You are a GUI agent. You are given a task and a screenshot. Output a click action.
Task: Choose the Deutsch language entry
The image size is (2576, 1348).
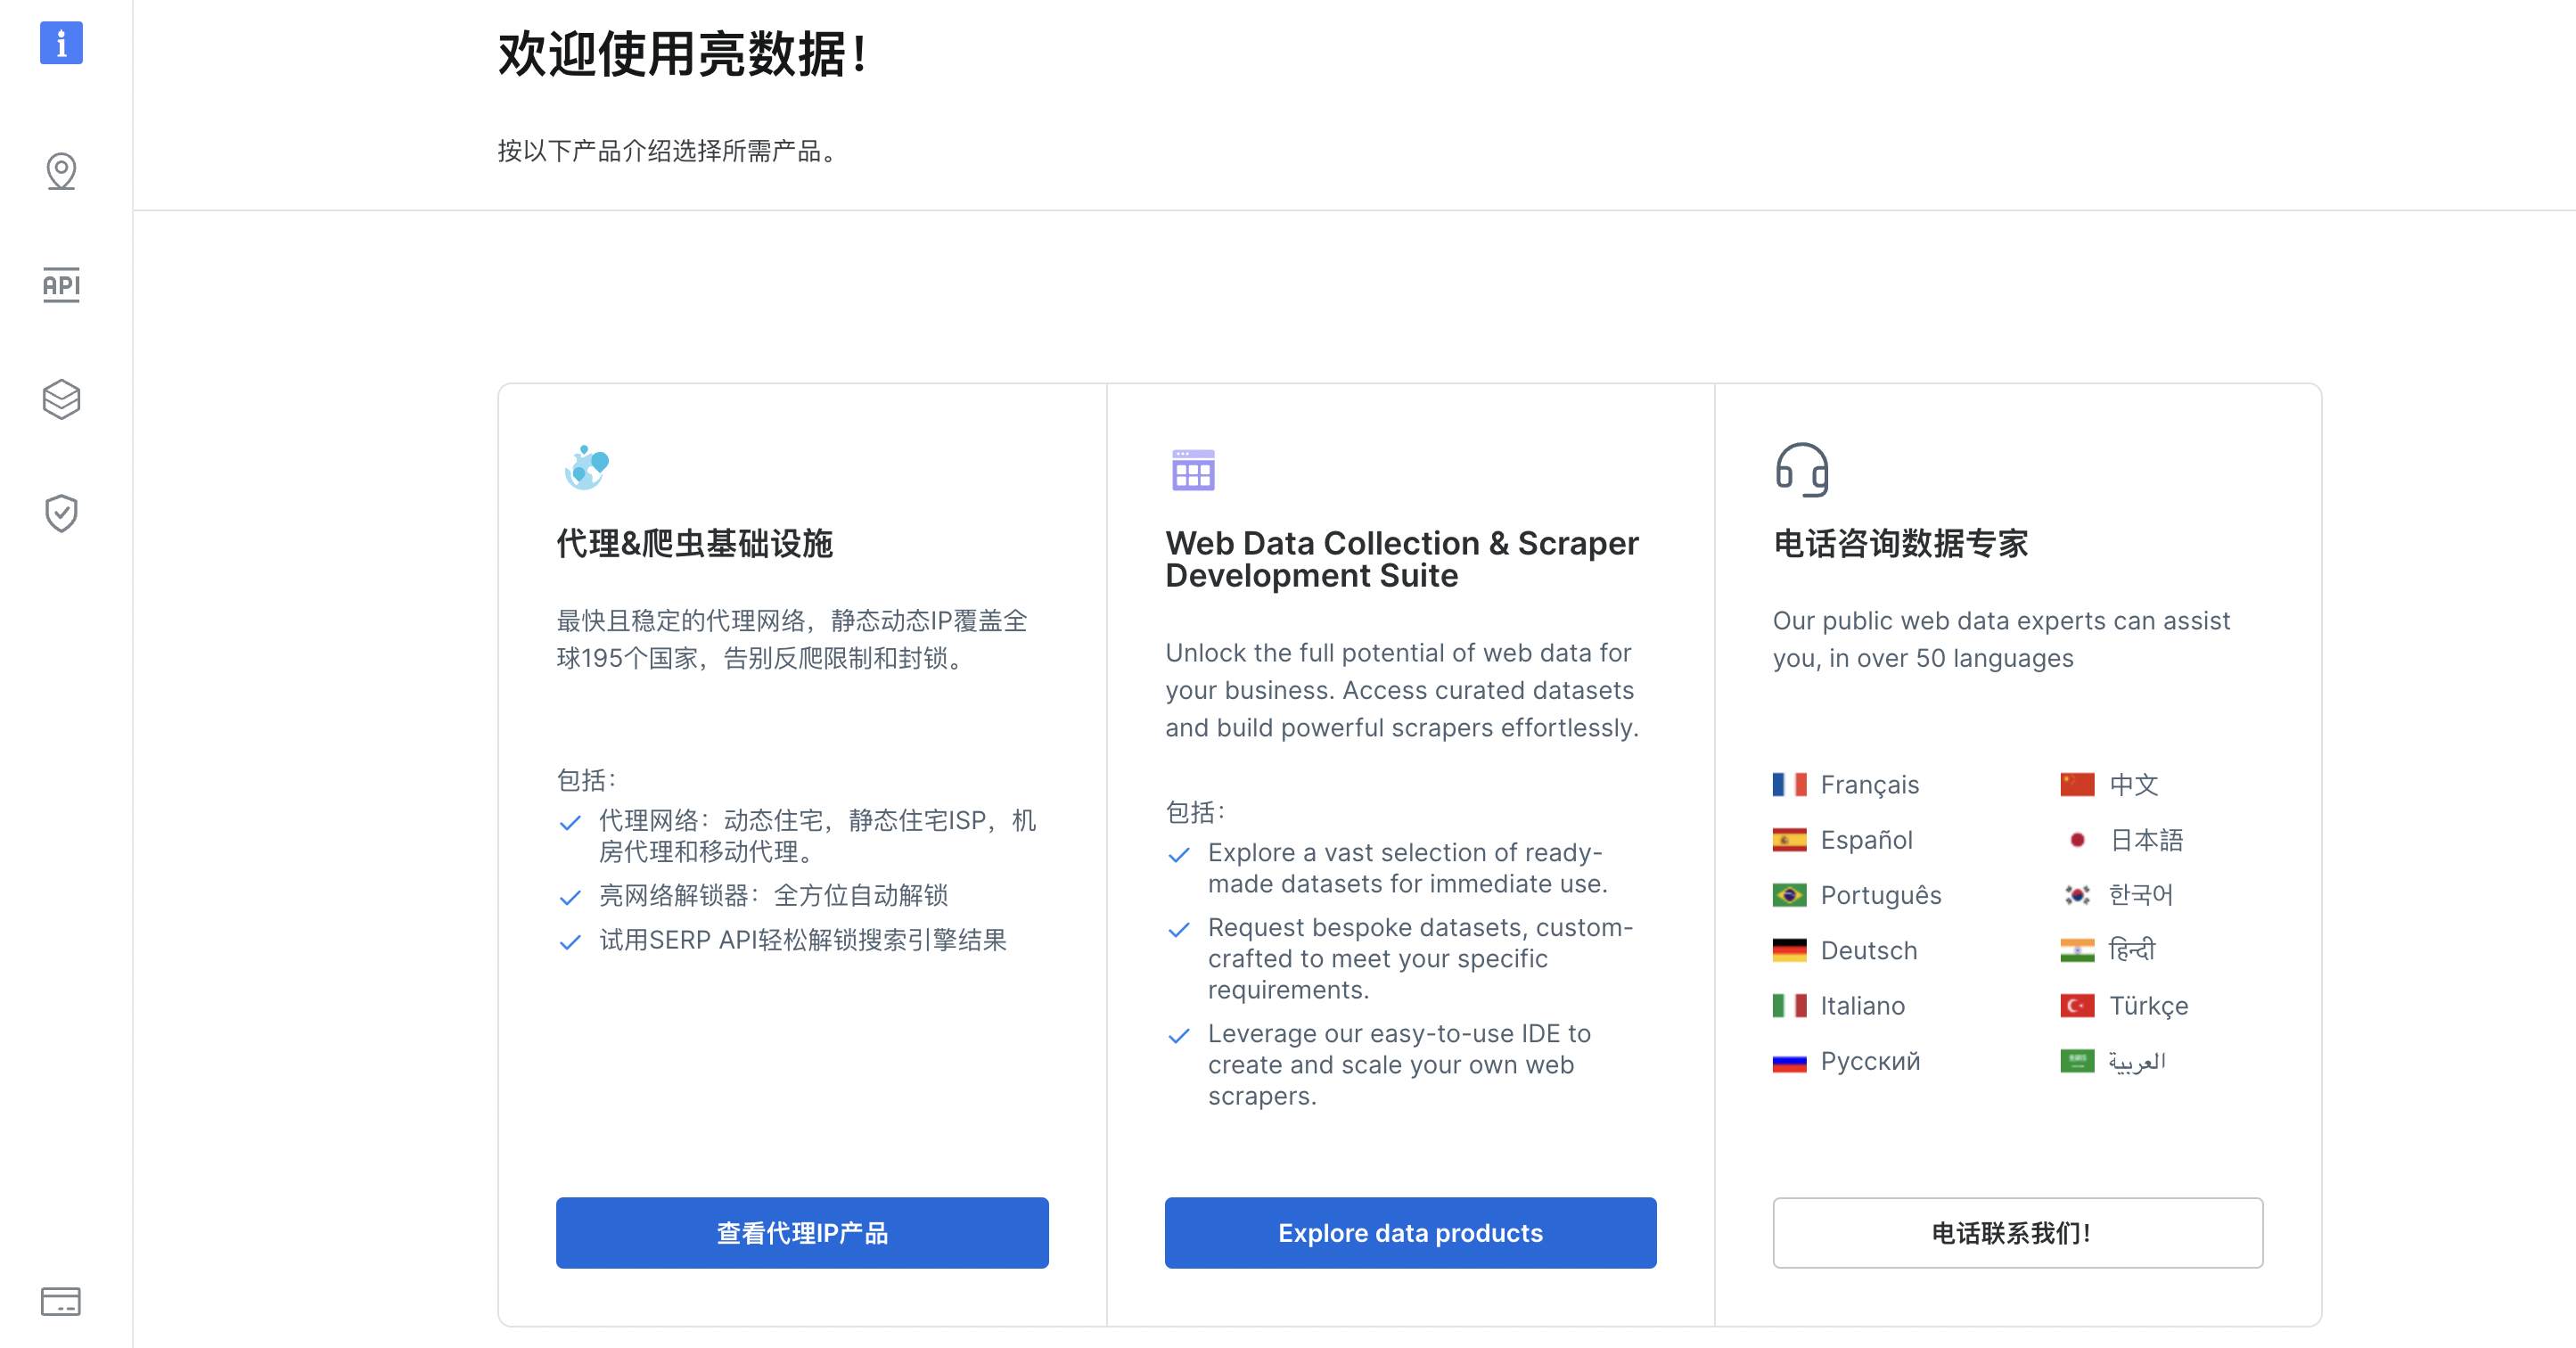(1868, 950)
